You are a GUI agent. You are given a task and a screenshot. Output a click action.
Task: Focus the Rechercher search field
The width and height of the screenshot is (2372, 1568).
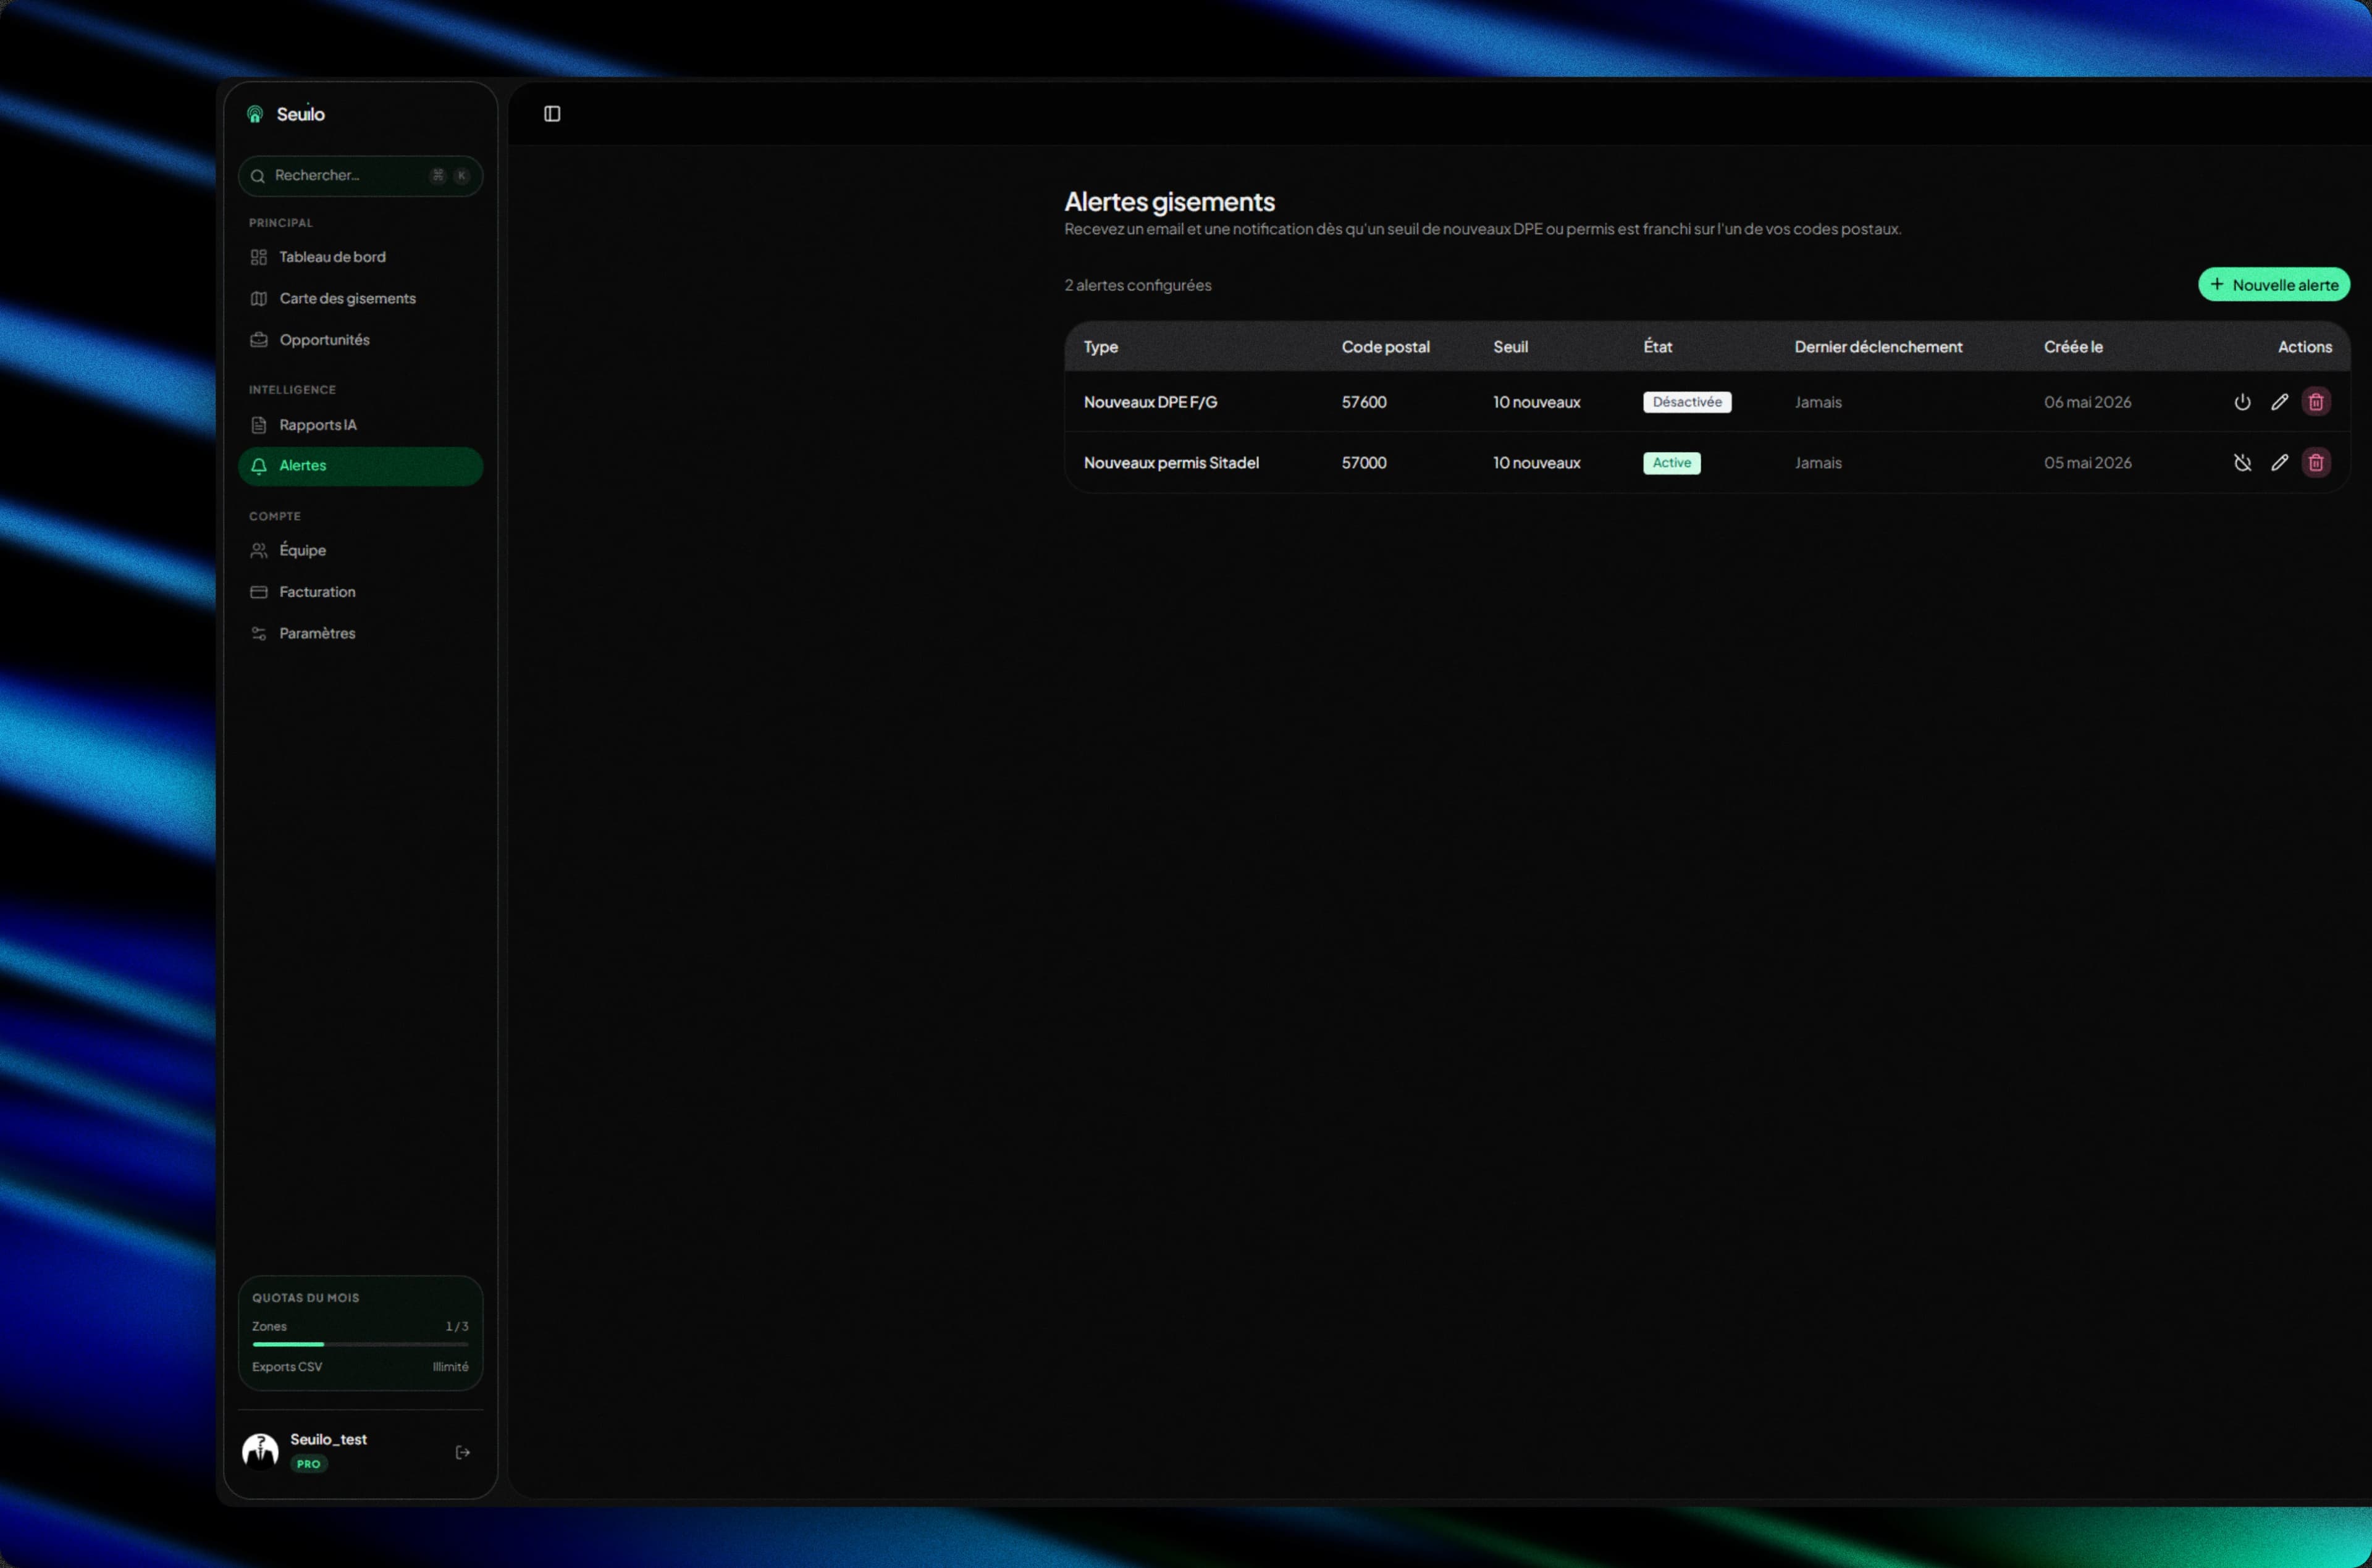tap(361, 176)
